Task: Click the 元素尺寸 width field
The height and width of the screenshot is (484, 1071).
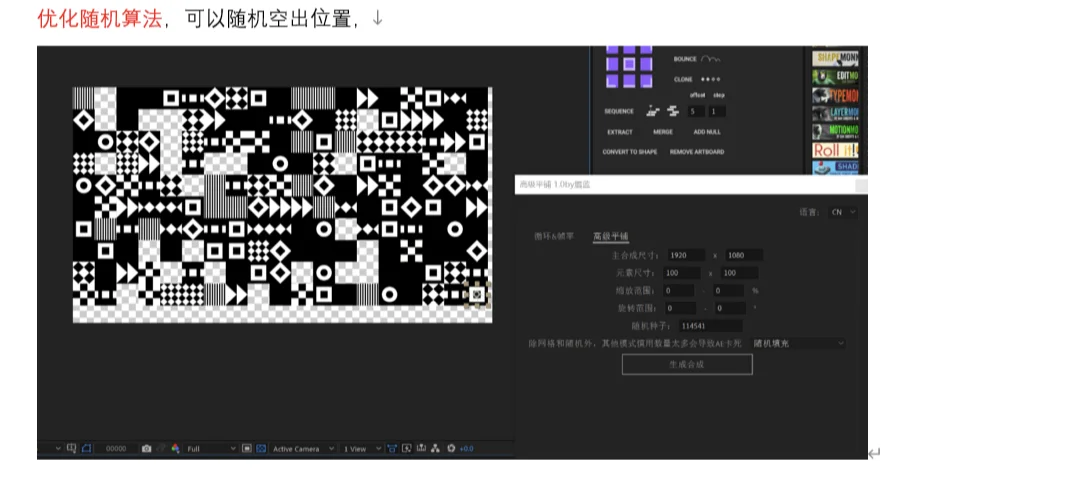Action: (682, 272)
